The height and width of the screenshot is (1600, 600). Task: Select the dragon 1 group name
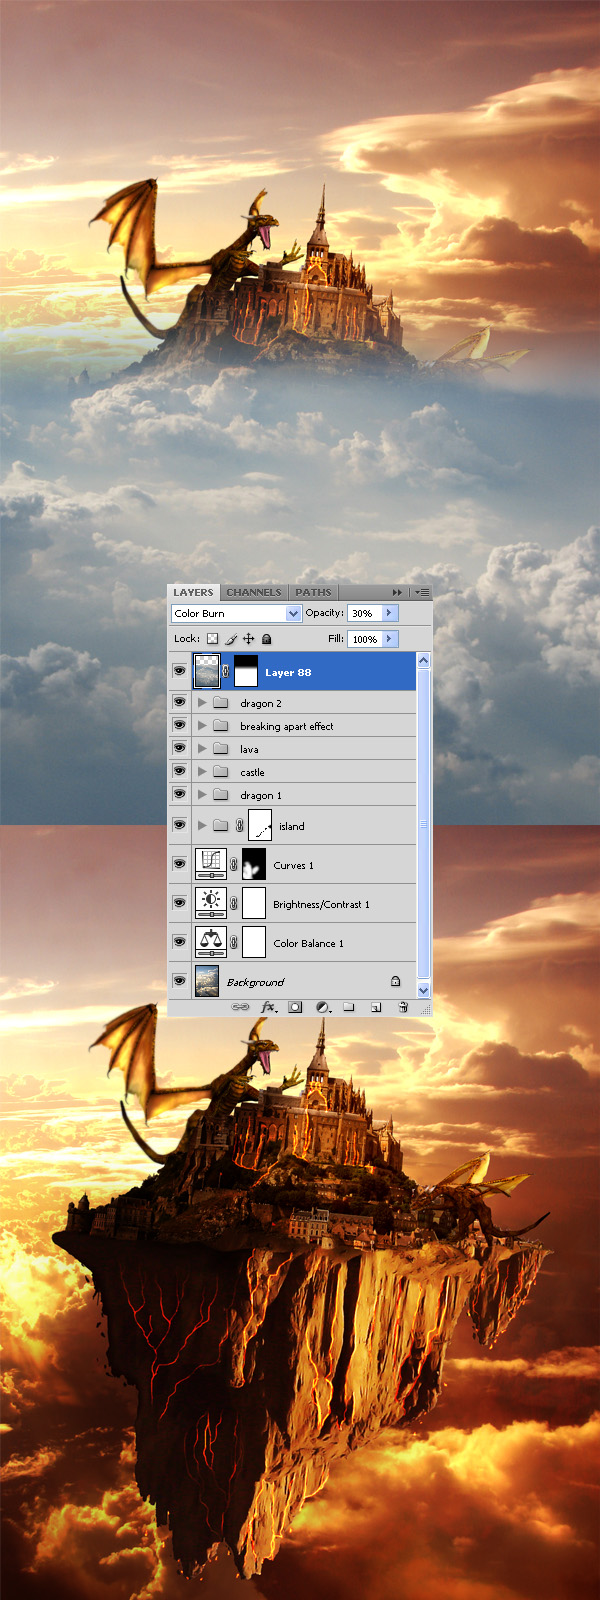point(261,796)
